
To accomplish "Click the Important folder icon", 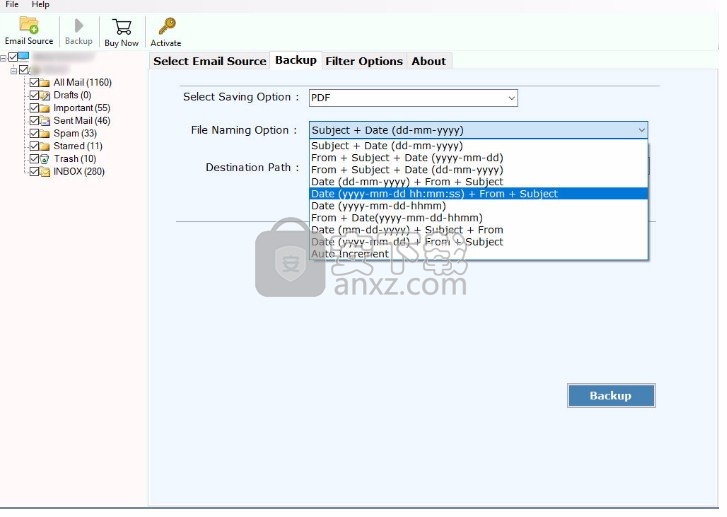I will pos(45,109).
